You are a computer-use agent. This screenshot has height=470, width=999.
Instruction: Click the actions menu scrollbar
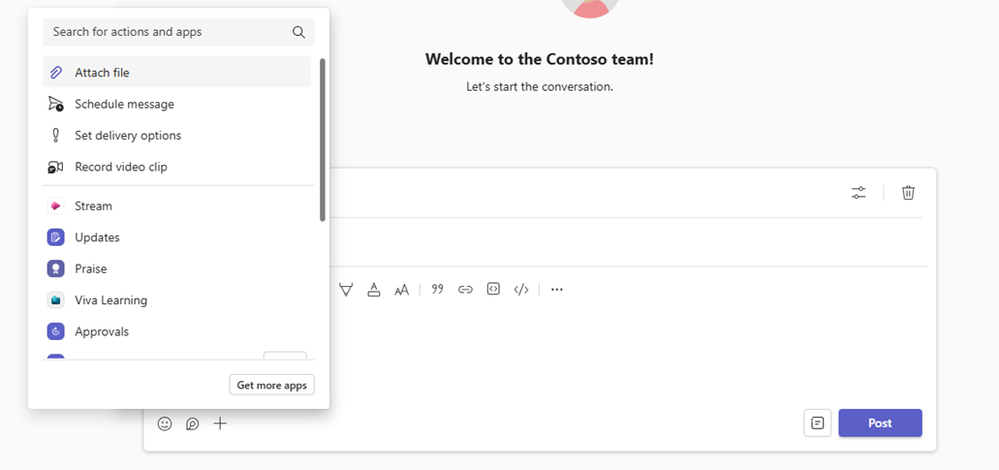click(322, 140)
